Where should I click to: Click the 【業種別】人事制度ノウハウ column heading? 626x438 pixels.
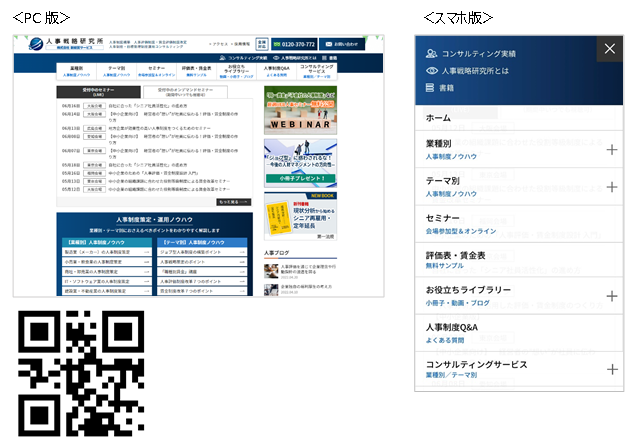coord(107,242)
